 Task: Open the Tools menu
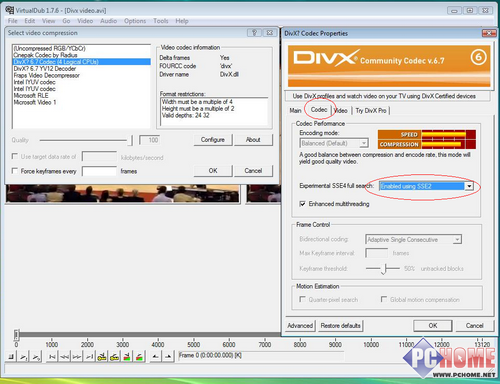[160, 21]
